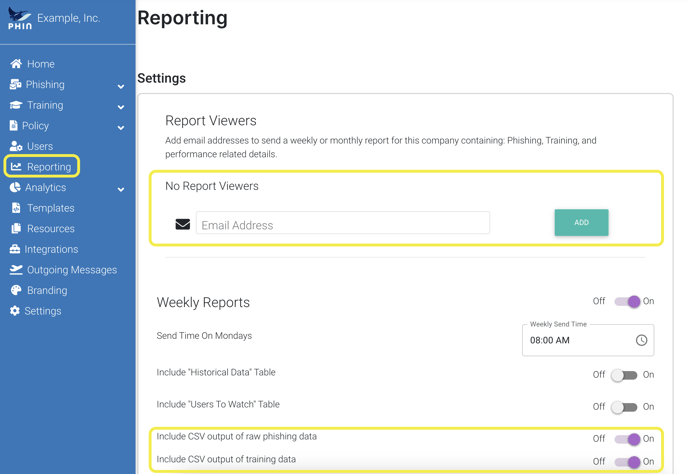The width and height of the screenshot is (688, 474).
Task: Toggle CSV output of raw phishing data
Action: (x=627, y=439)
